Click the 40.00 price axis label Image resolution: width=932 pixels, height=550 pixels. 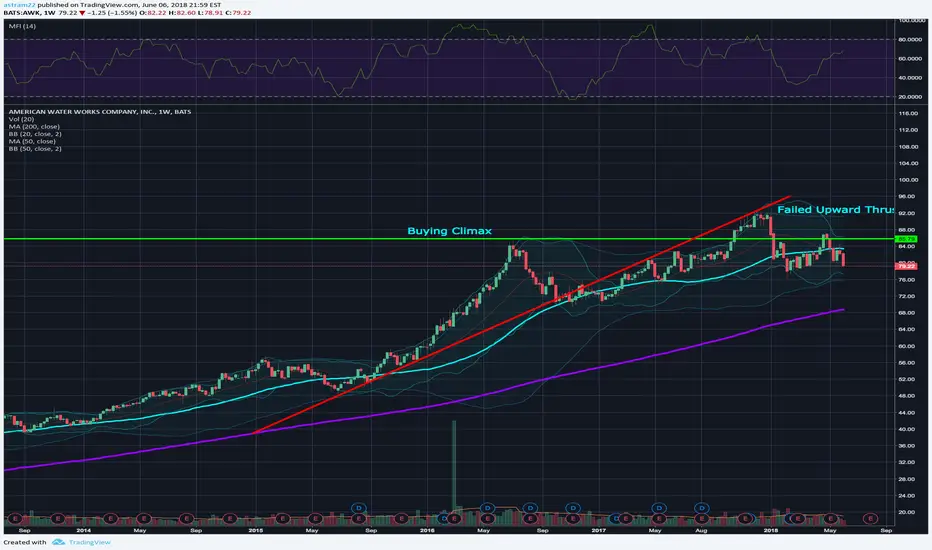[907, 429]
